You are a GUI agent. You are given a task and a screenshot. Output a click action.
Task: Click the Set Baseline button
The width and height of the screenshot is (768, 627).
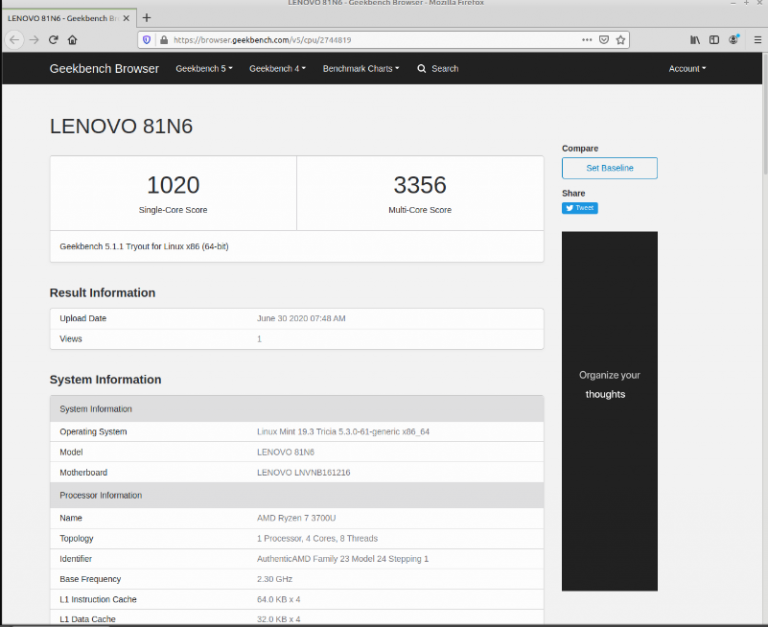click(x=609, y=168)
